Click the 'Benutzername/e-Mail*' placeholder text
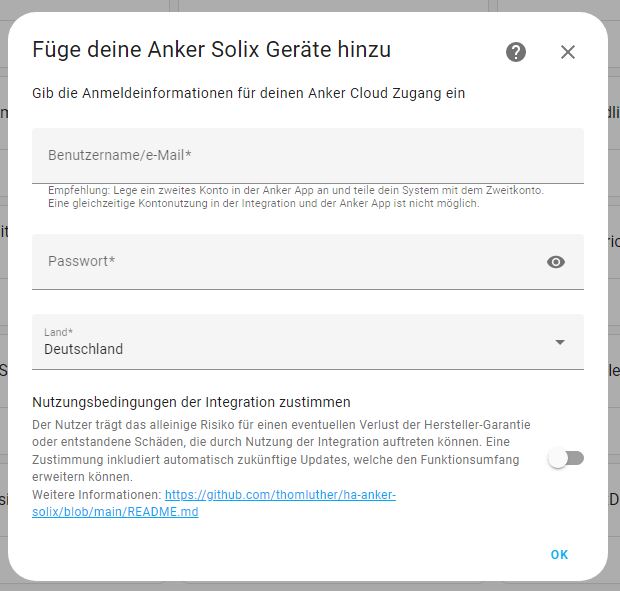 [120, 155]
